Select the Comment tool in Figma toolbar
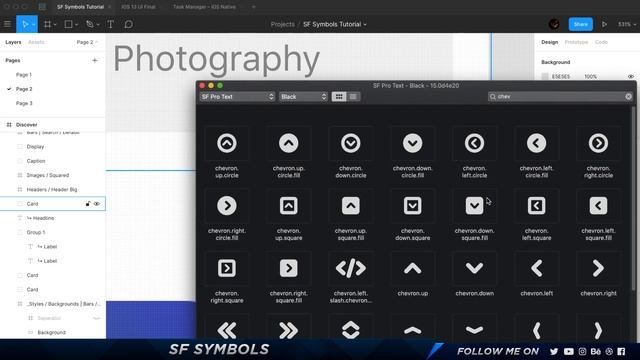Screen dimensions: 640x360 point(128,24)
